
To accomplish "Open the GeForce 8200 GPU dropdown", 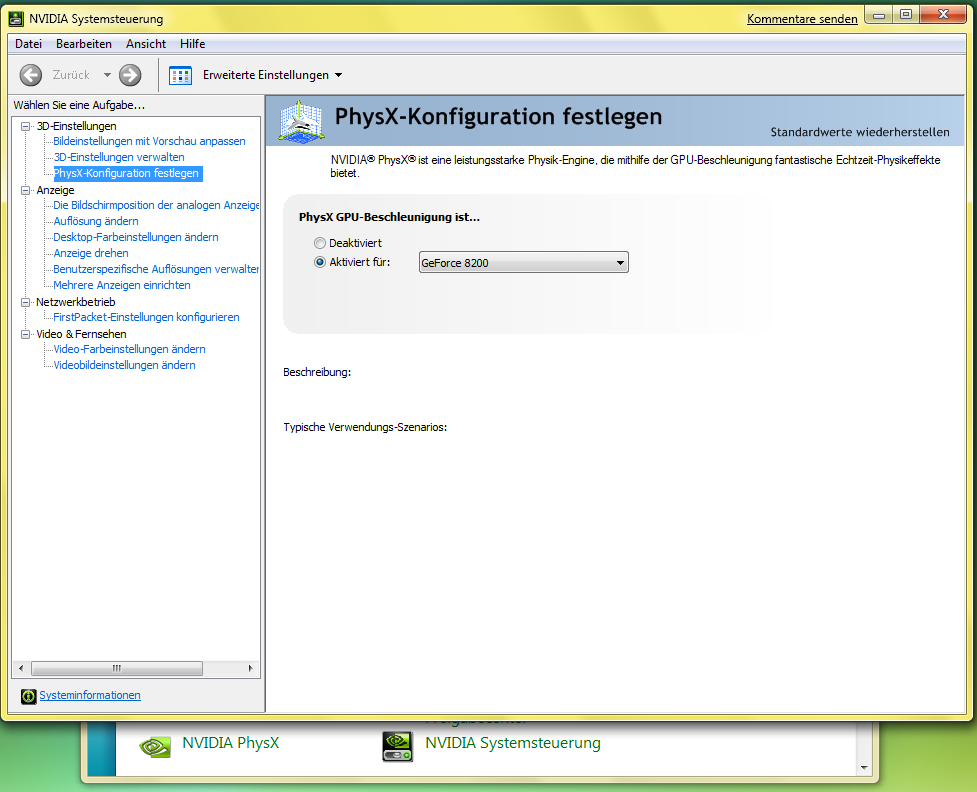I will (523, 262).
